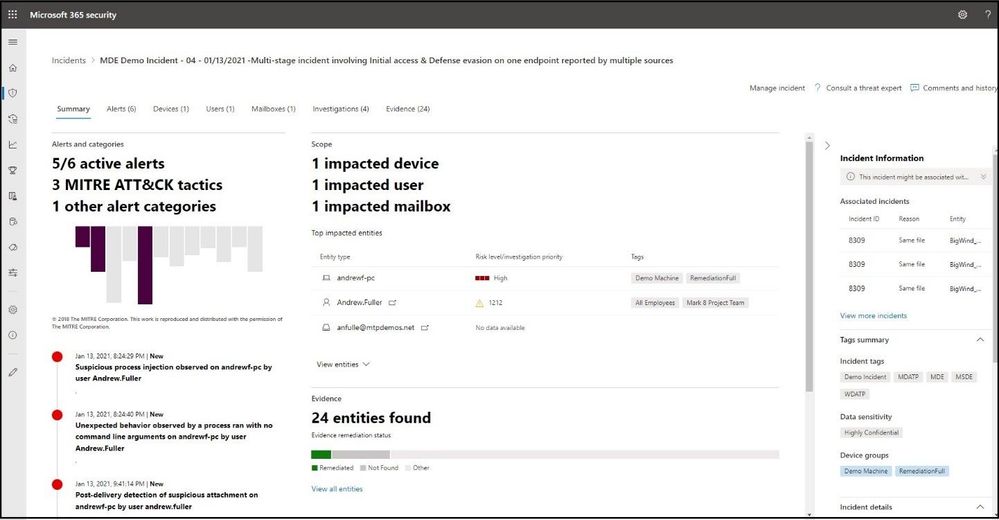Click main content vertical scrollbar

tap(809, 268)
